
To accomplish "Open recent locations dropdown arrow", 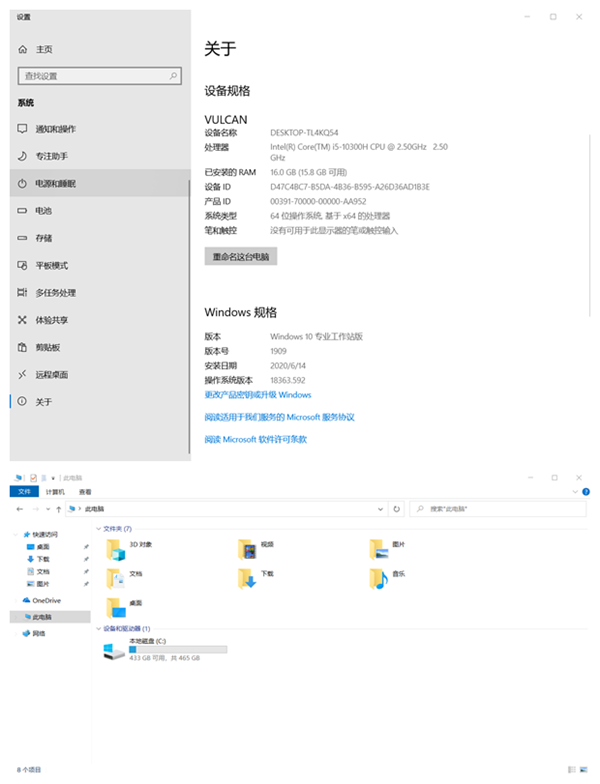I will click(48, 509).
